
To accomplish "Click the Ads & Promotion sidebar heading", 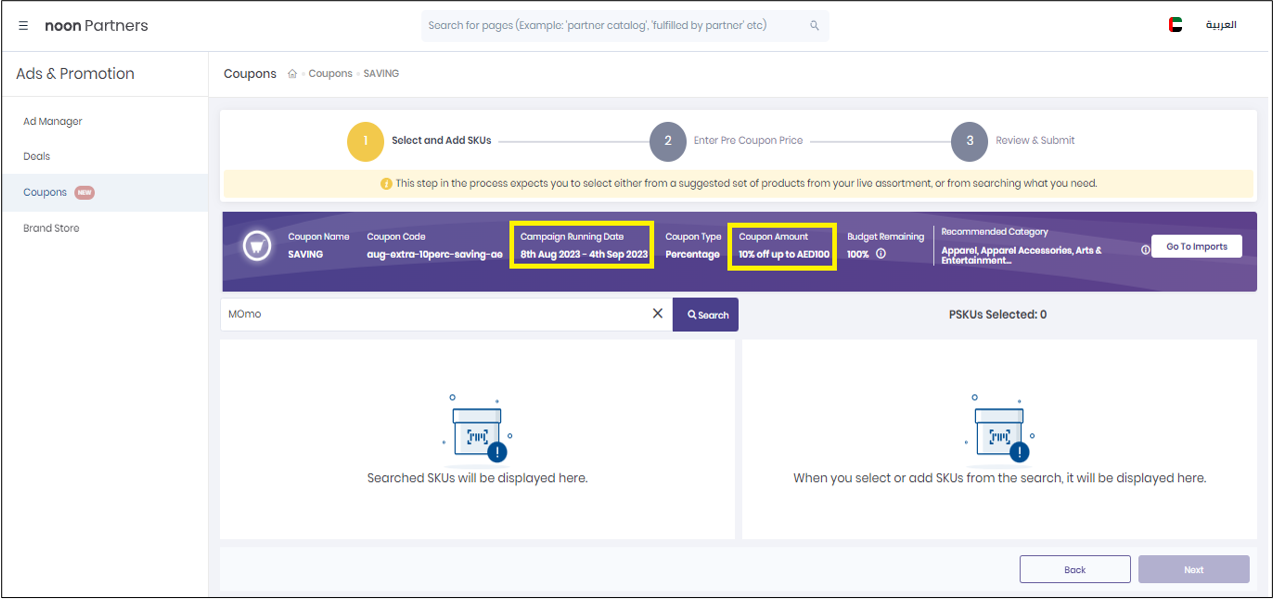I will coord(75,73).
